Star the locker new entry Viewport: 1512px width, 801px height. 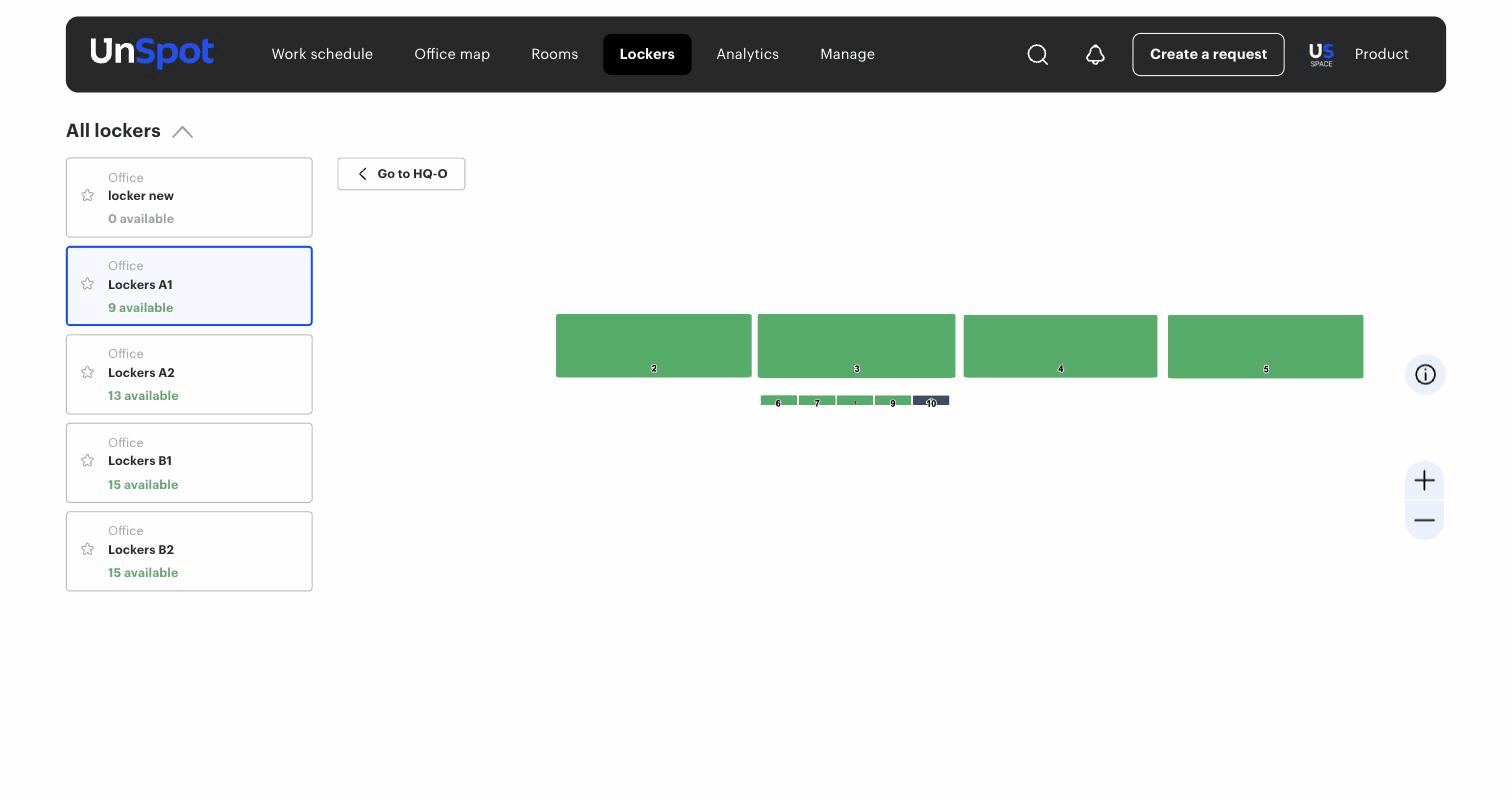click(87, 195)
